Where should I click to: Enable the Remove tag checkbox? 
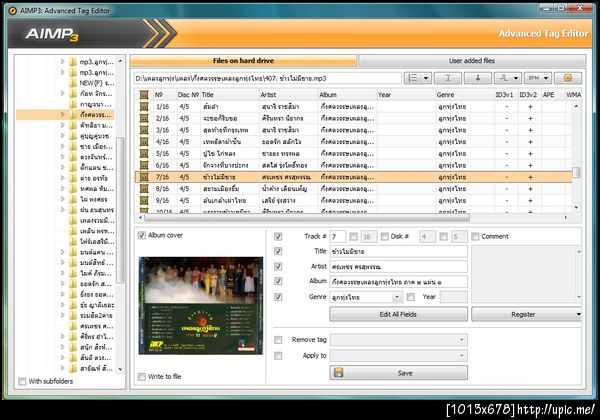(278, 340)
